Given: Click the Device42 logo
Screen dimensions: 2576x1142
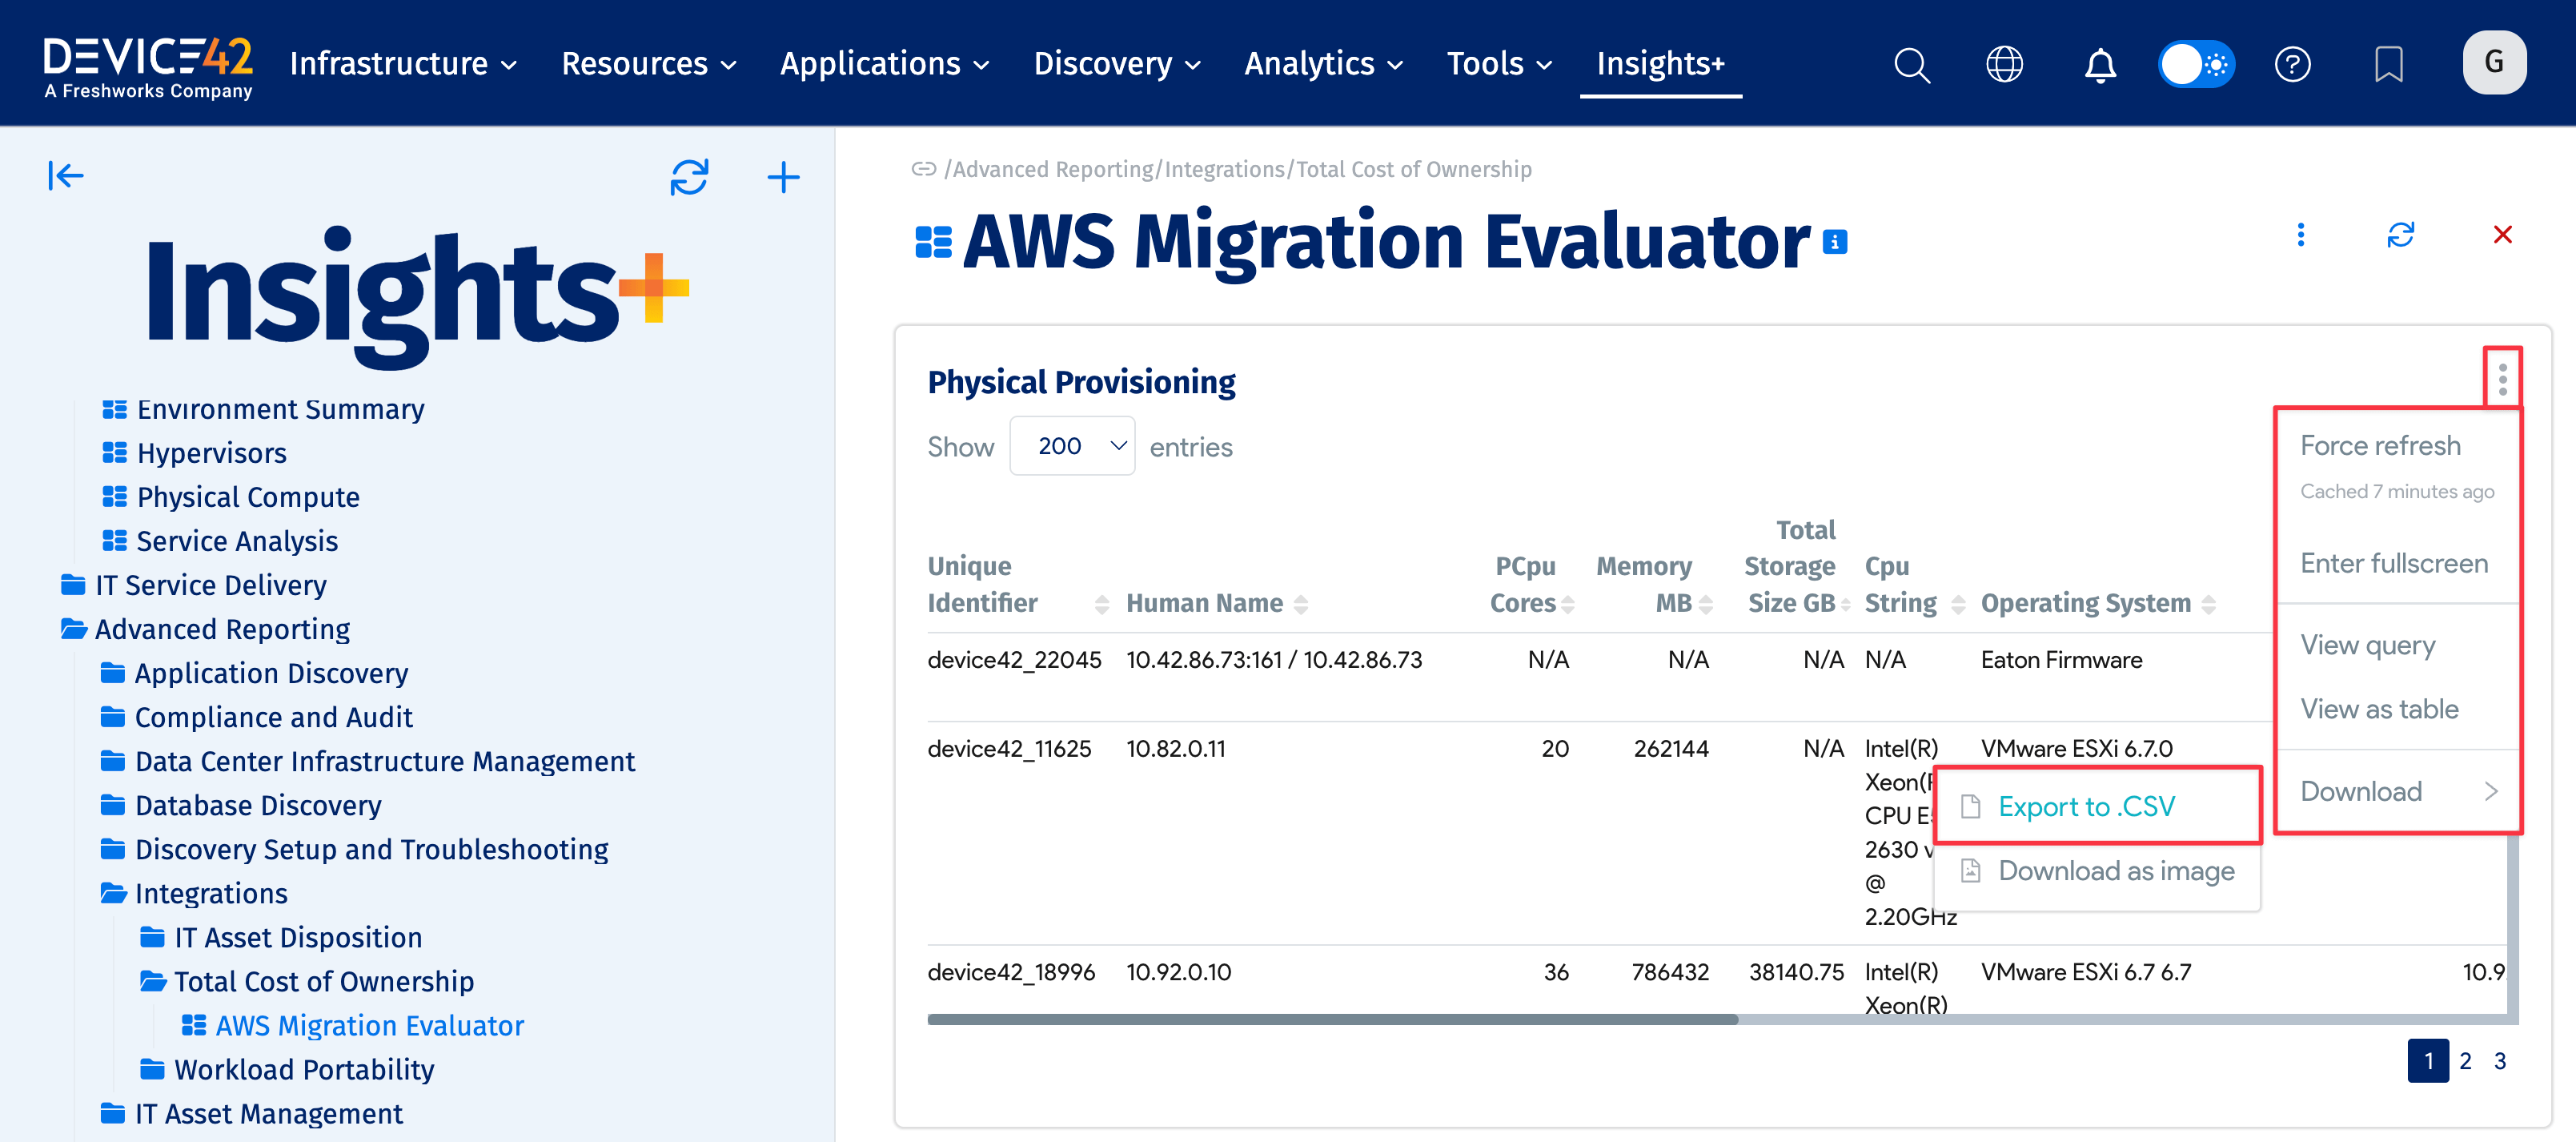Looking at the screenshot, I should (x=148, y=68).
